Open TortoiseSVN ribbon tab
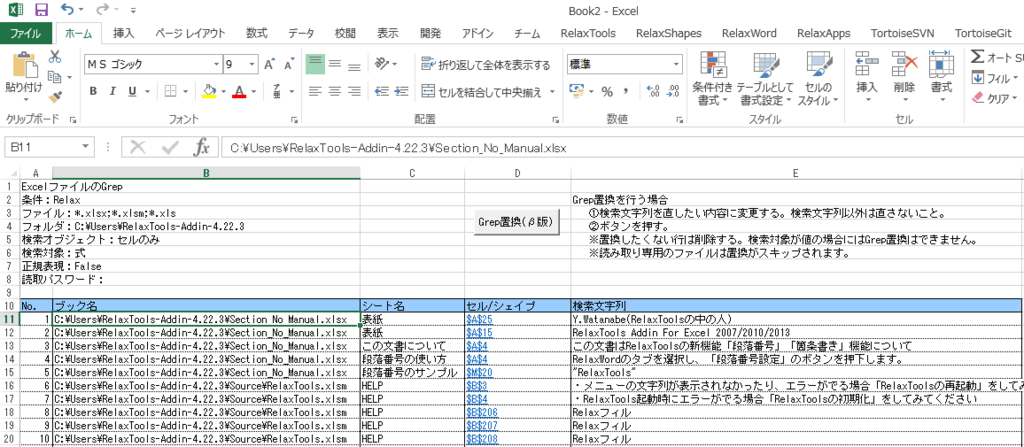The image size is (1024, 447). 903,33
